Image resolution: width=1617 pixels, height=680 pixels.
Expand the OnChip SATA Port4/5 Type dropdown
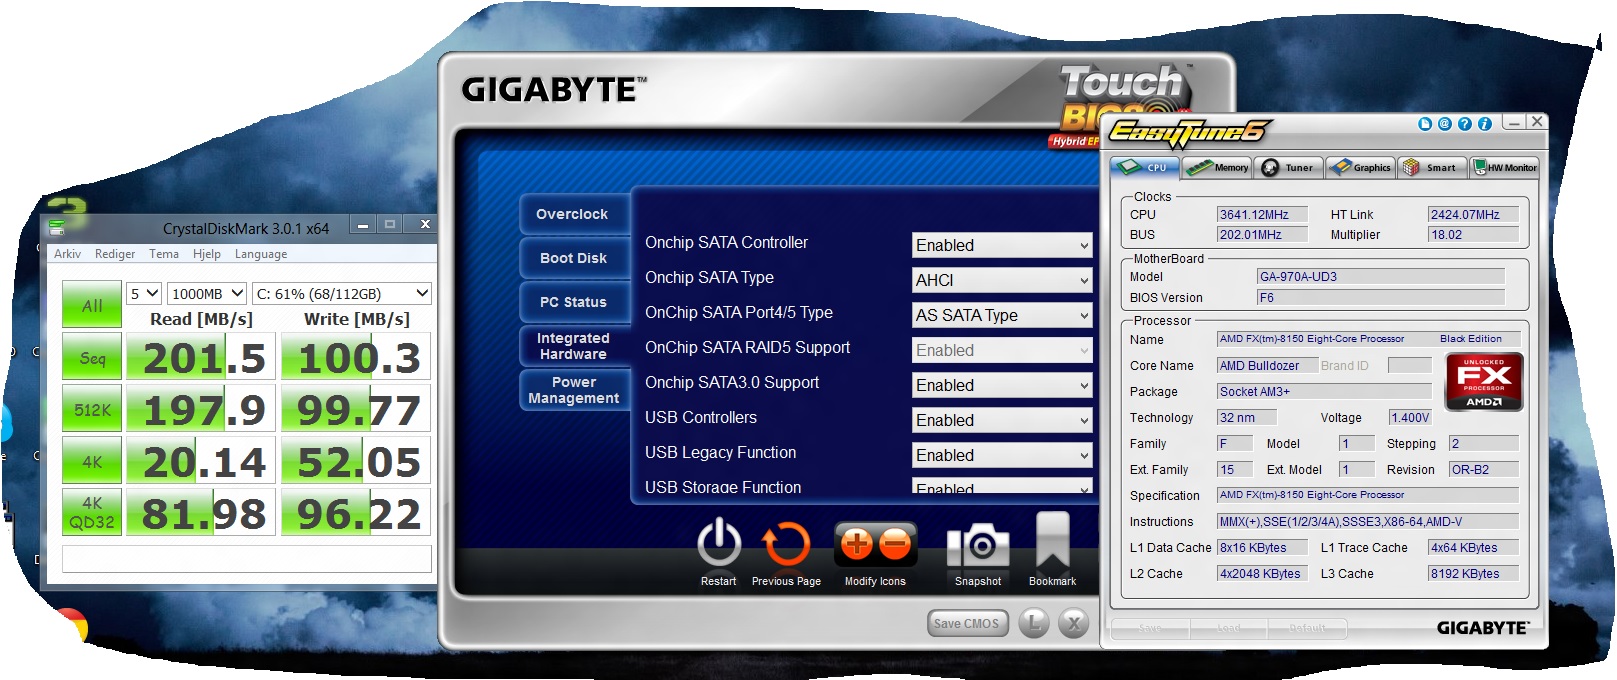[1002, 315]
